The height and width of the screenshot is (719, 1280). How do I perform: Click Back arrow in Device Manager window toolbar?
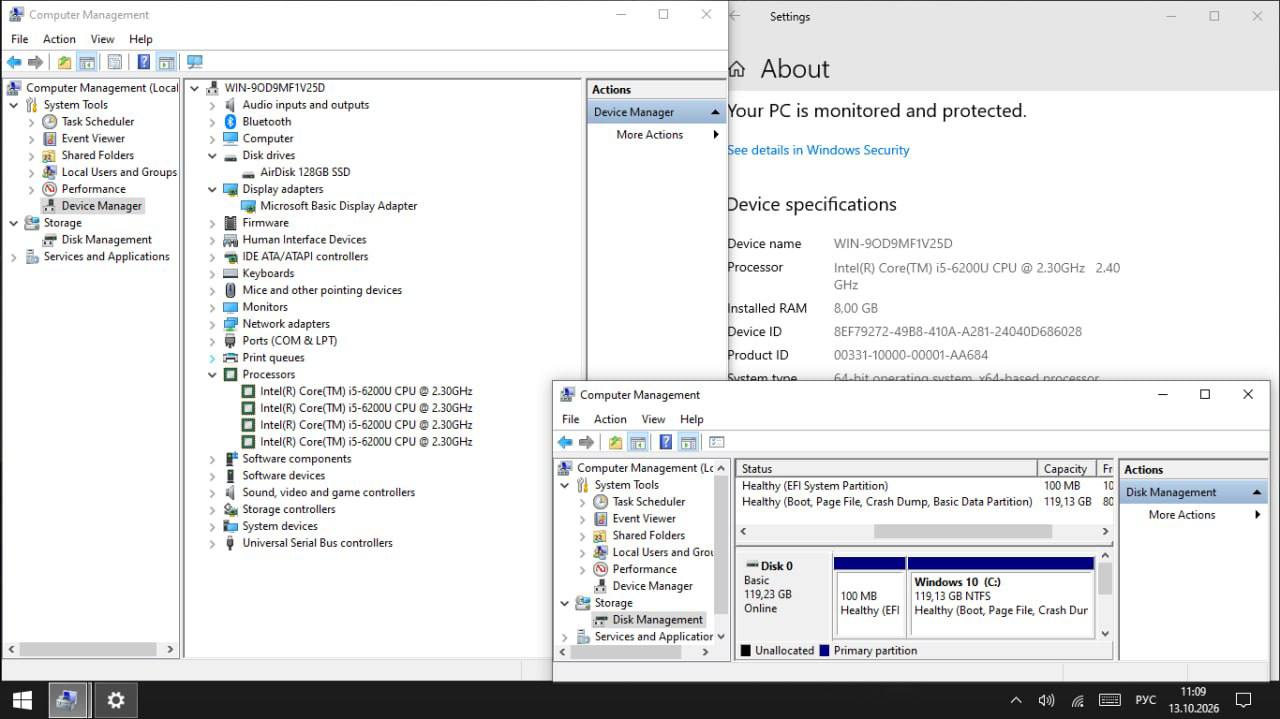click(14, 62)
